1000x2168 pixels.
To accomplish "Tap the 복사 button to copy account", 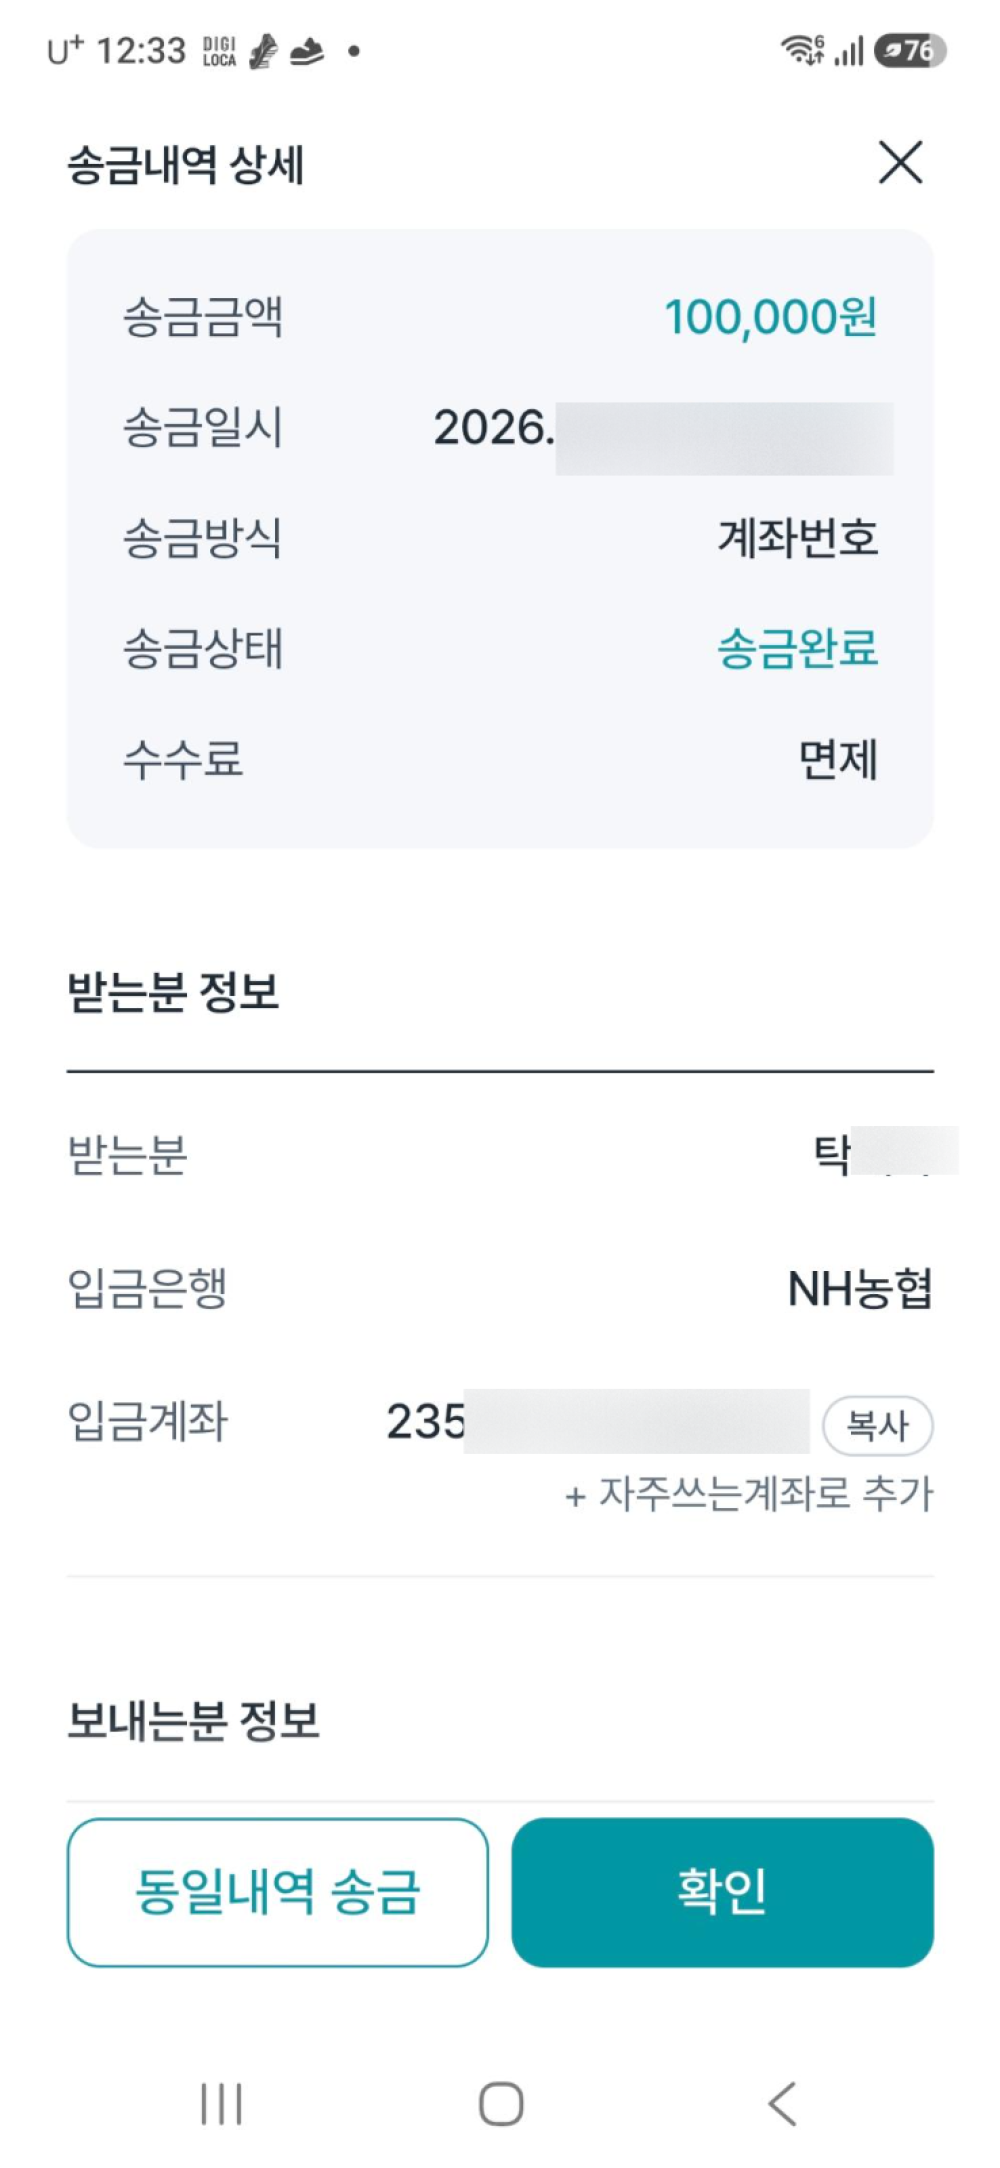I will coord(877,1425).
